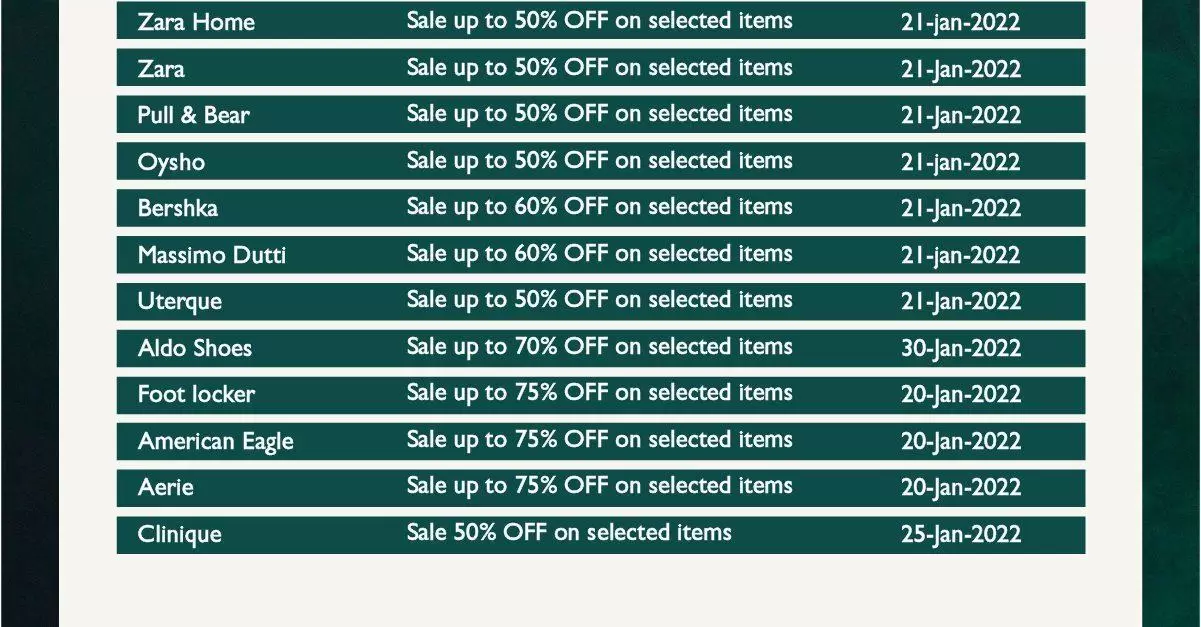
Task: Click the 21-Jan-2022 date for Uterque
Action: coord(961,301)
